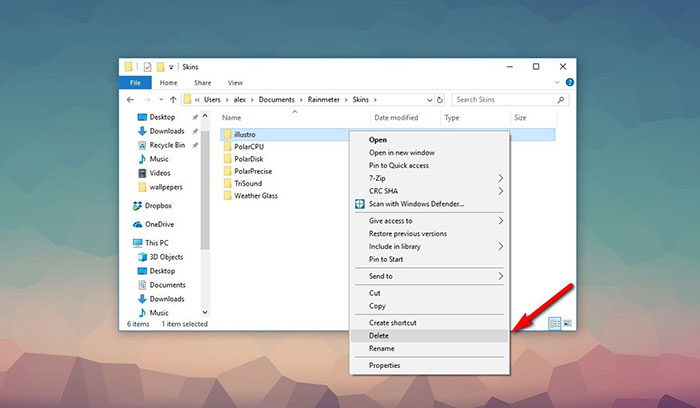
Task: Open the recent locations dropdown arrow
Action: [x=159, y=99]
